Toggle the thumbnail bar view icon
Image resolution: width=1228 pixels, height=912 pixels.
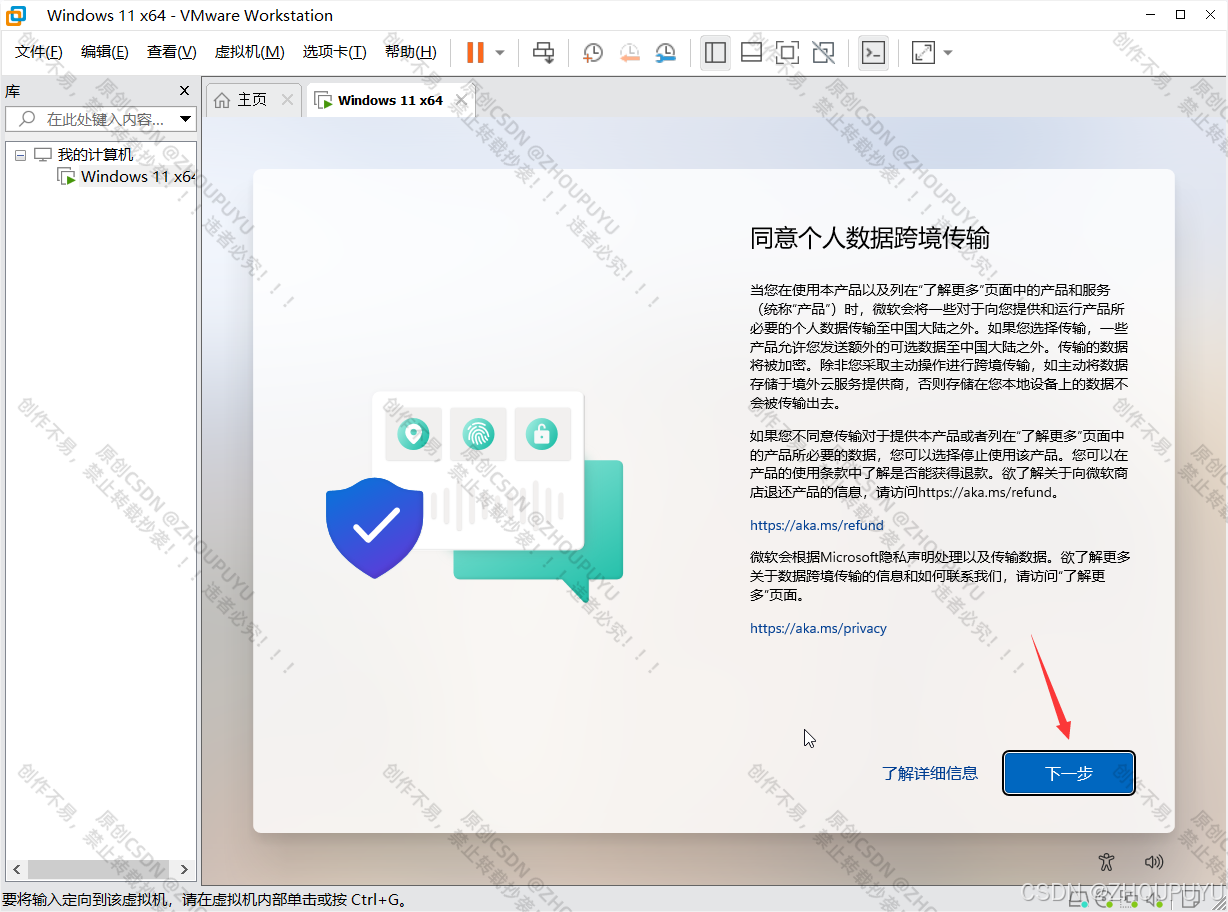[751, 52]
